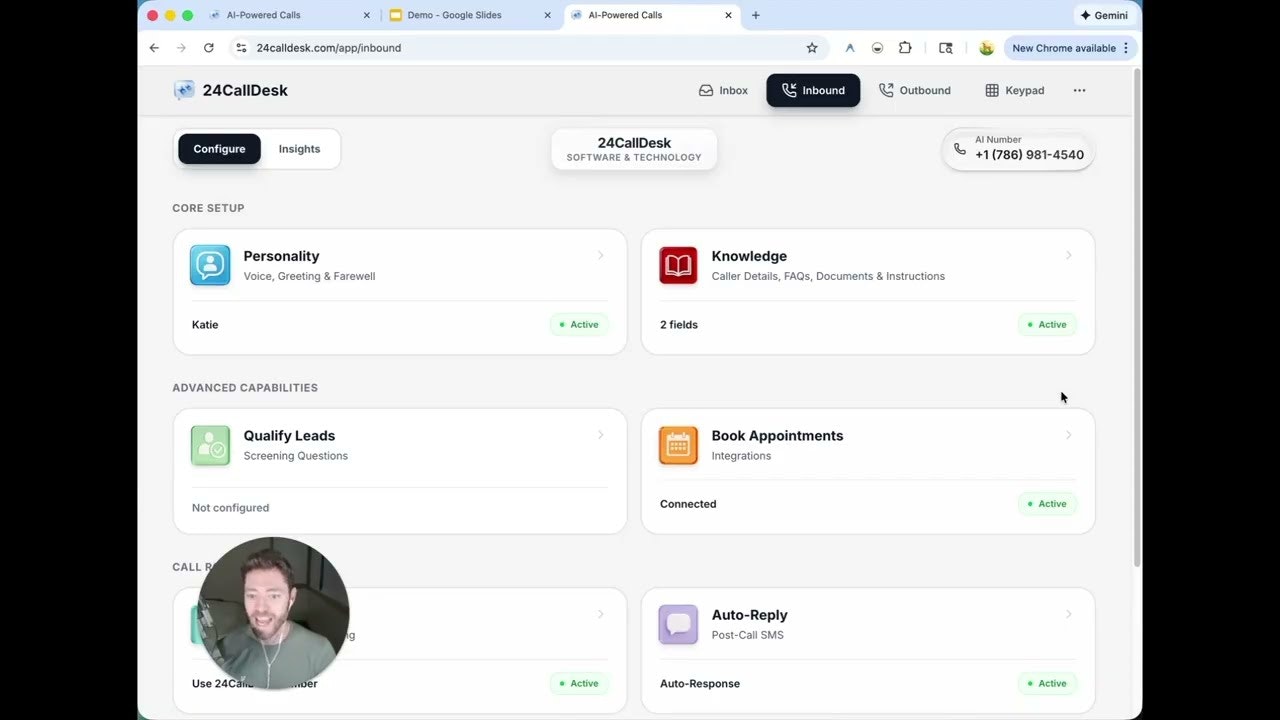Image resolution: width=1280 pixels, height=720 pixels.
Task: Click the Qualify Leads icon
Action: [210, 445]
